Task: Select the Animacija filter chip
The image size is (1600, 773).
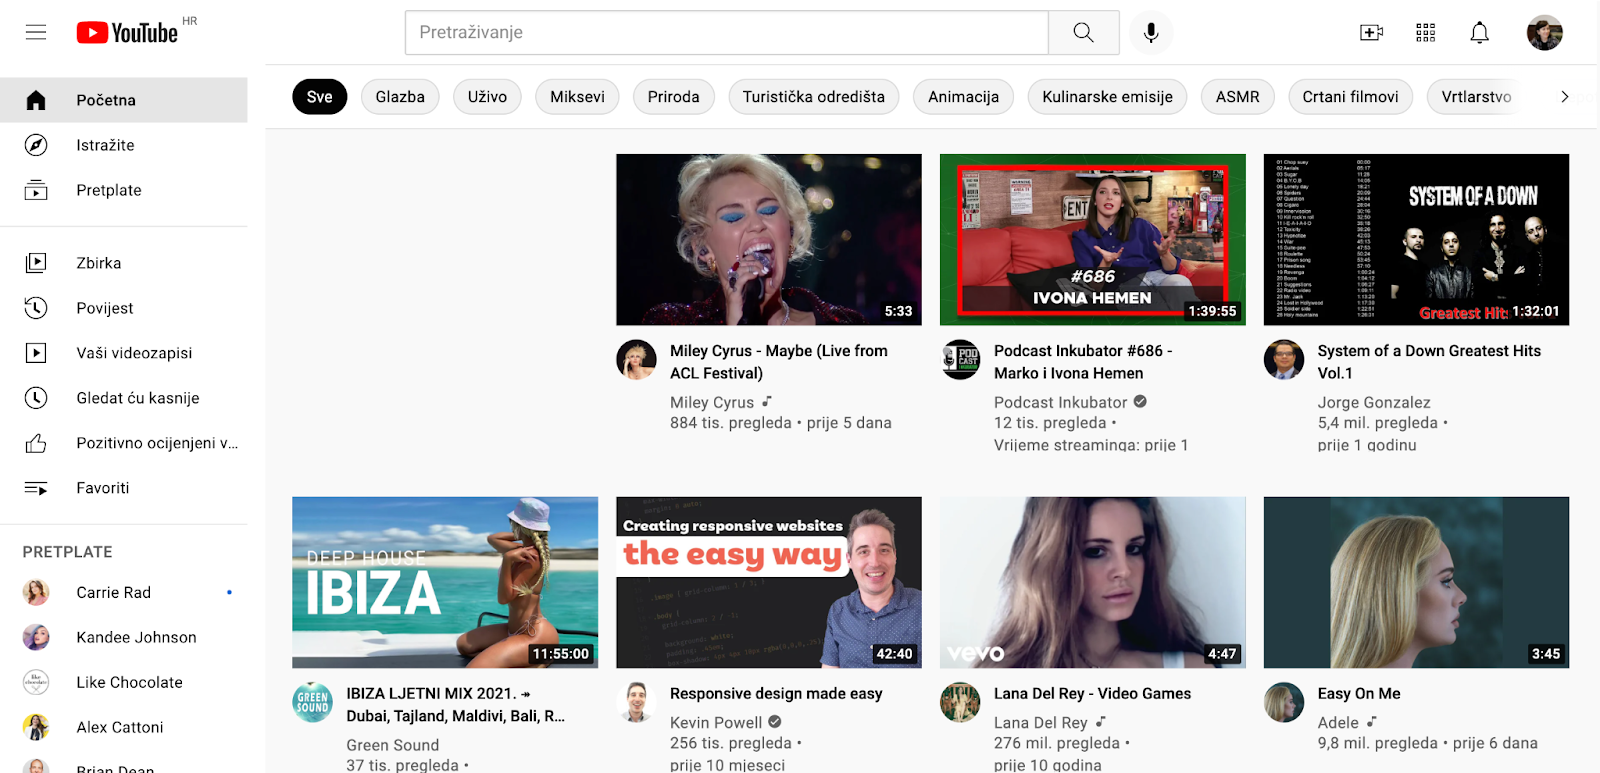Action: tap(963, 97)
